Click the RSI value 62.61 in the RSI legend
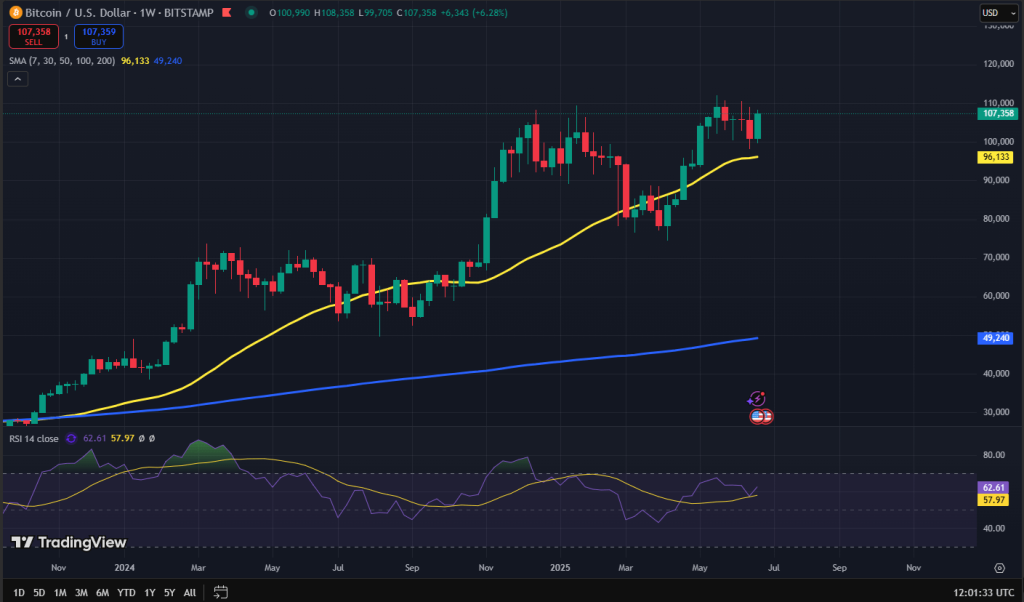 tap(95, 439)
